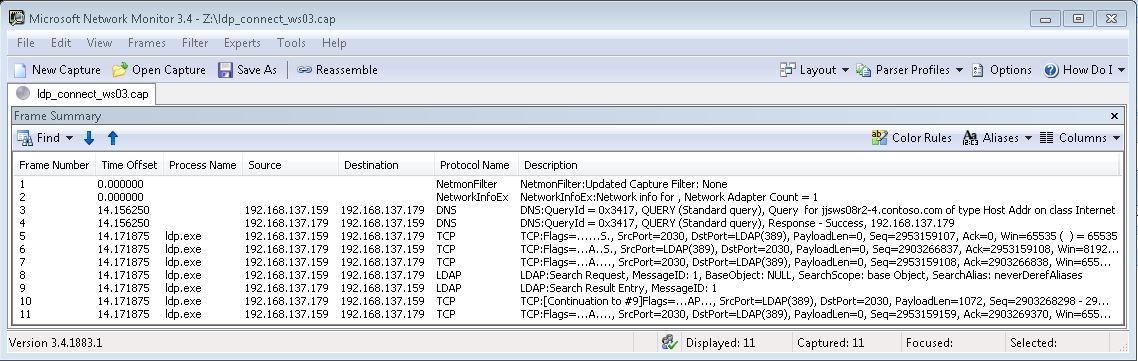This screenshot has height=361, width=1138.
Task: Close the Frame Summary pane
Action: pyautogui.click(x=1114, y=116)
